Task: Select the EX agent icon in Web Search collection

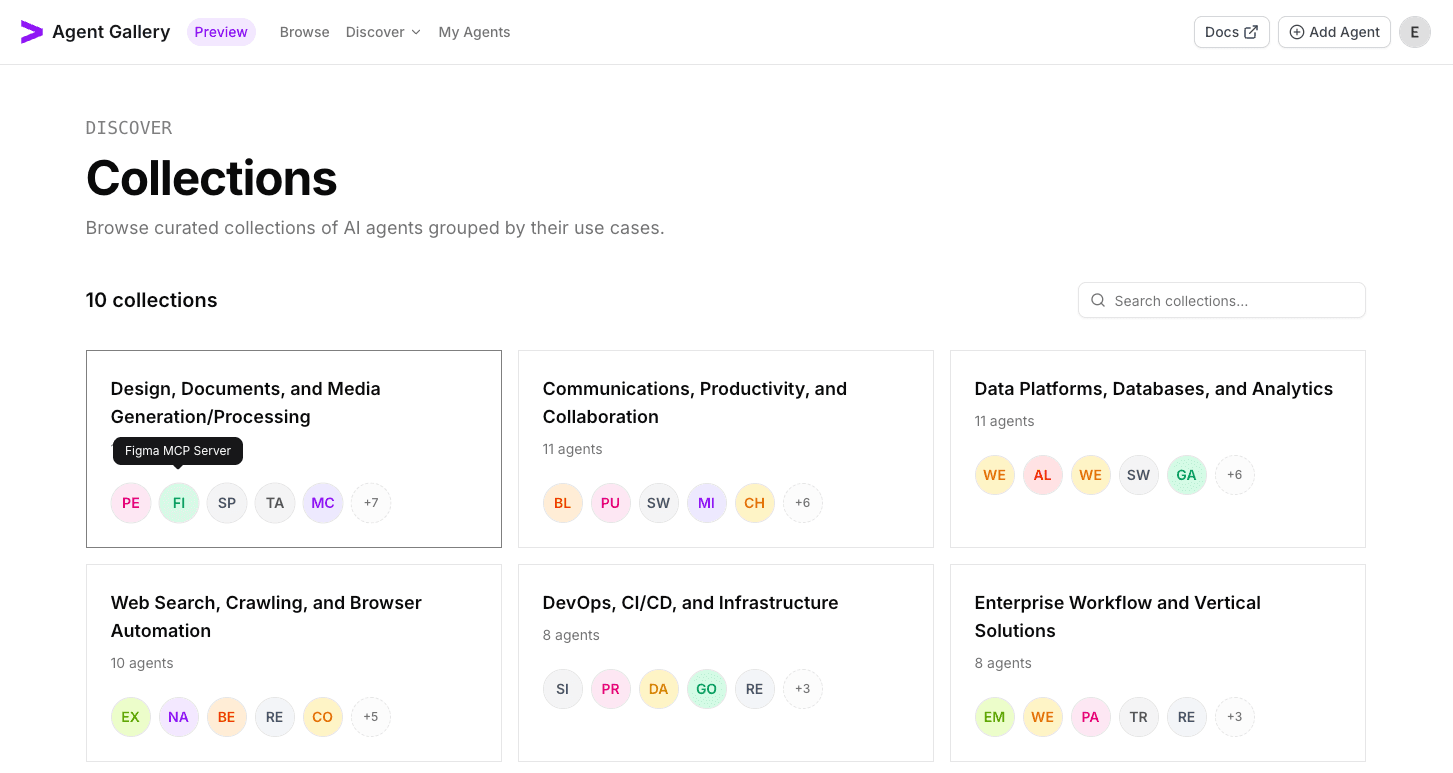Action: coord(131,717)
